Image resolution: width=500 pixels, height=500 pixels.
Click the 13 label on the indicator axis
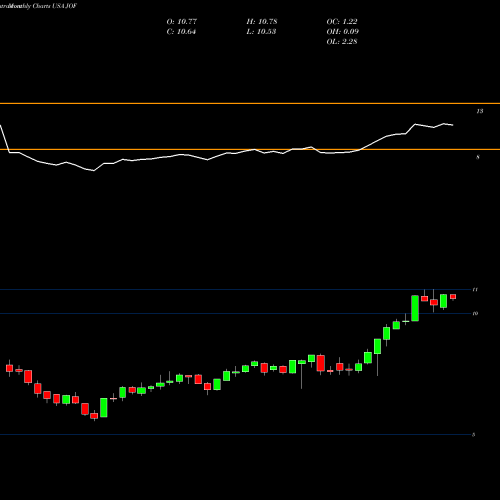pos(480,111)
